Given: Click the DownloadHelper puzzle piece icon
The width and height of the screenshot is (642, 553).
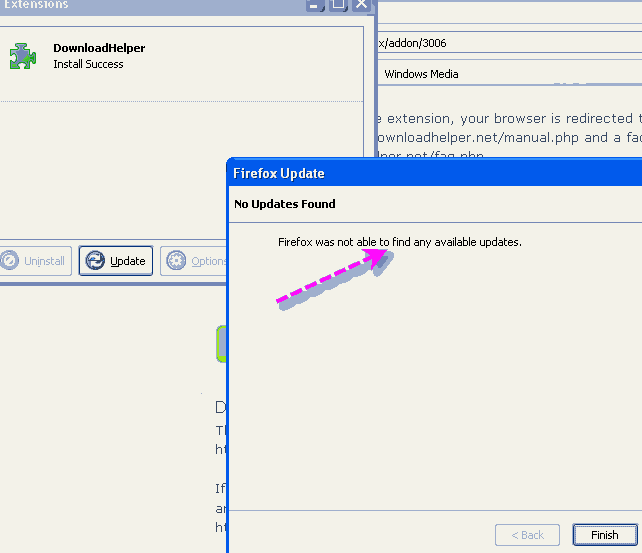Looking at the screenshot, I should tap(23, 56).
